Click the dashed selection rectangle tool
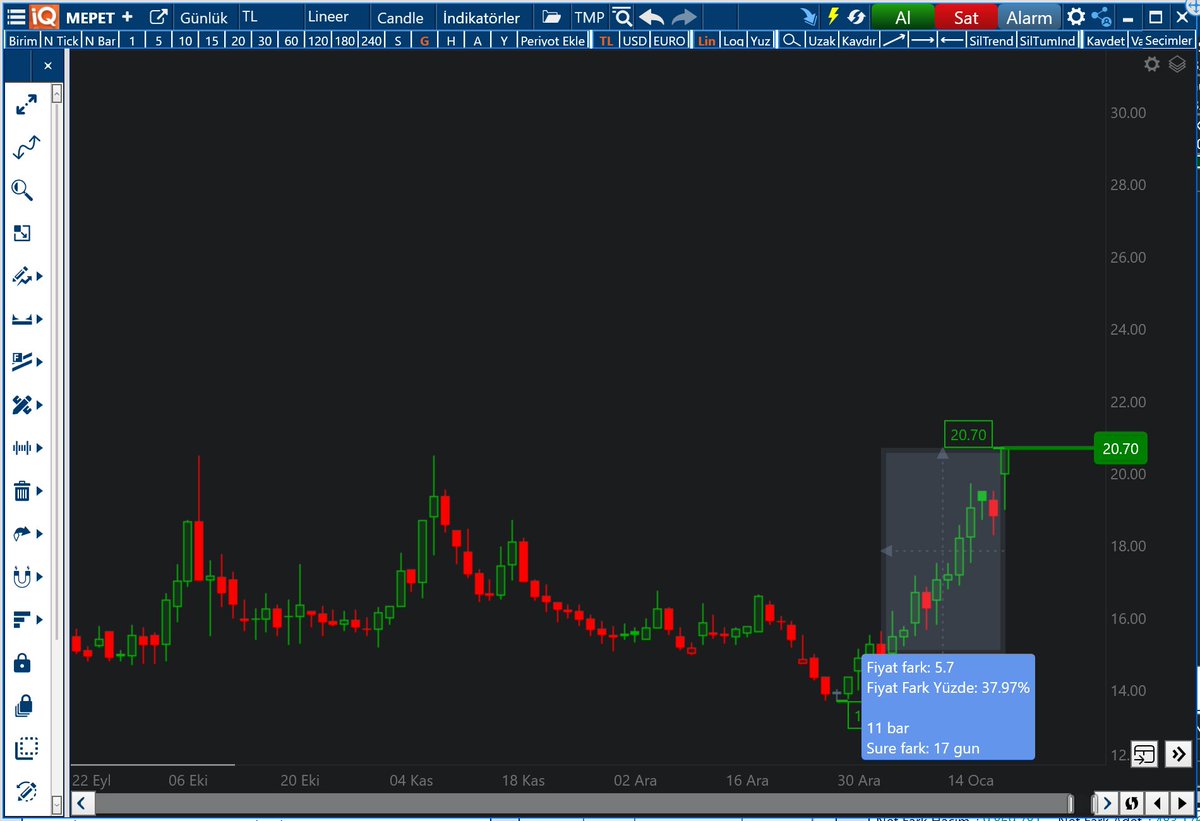 point(26,749)
